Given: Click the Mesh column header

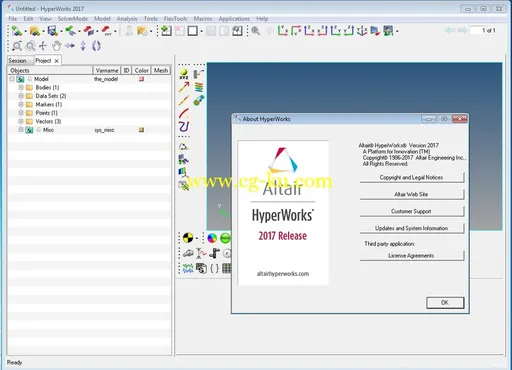Looking at the screenshot, I should pos(161,70).
